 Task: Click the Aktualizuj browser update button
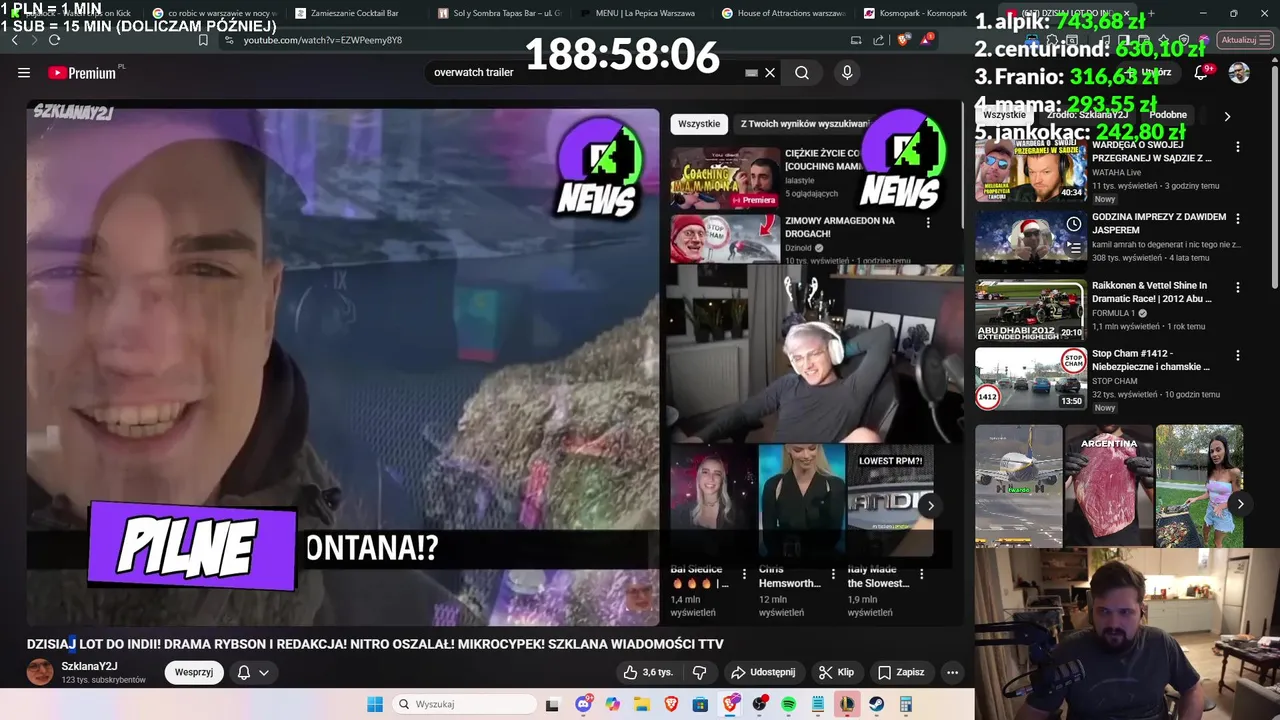(1244, 40)
